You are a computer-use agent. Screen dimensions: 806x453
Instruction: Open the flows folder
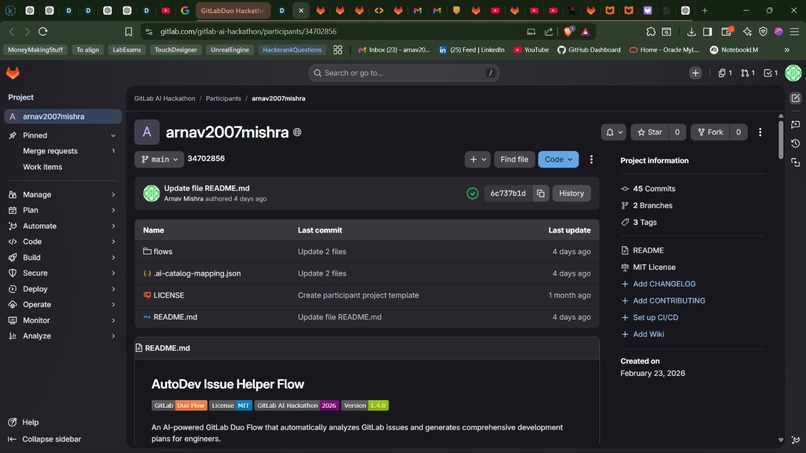162,251
